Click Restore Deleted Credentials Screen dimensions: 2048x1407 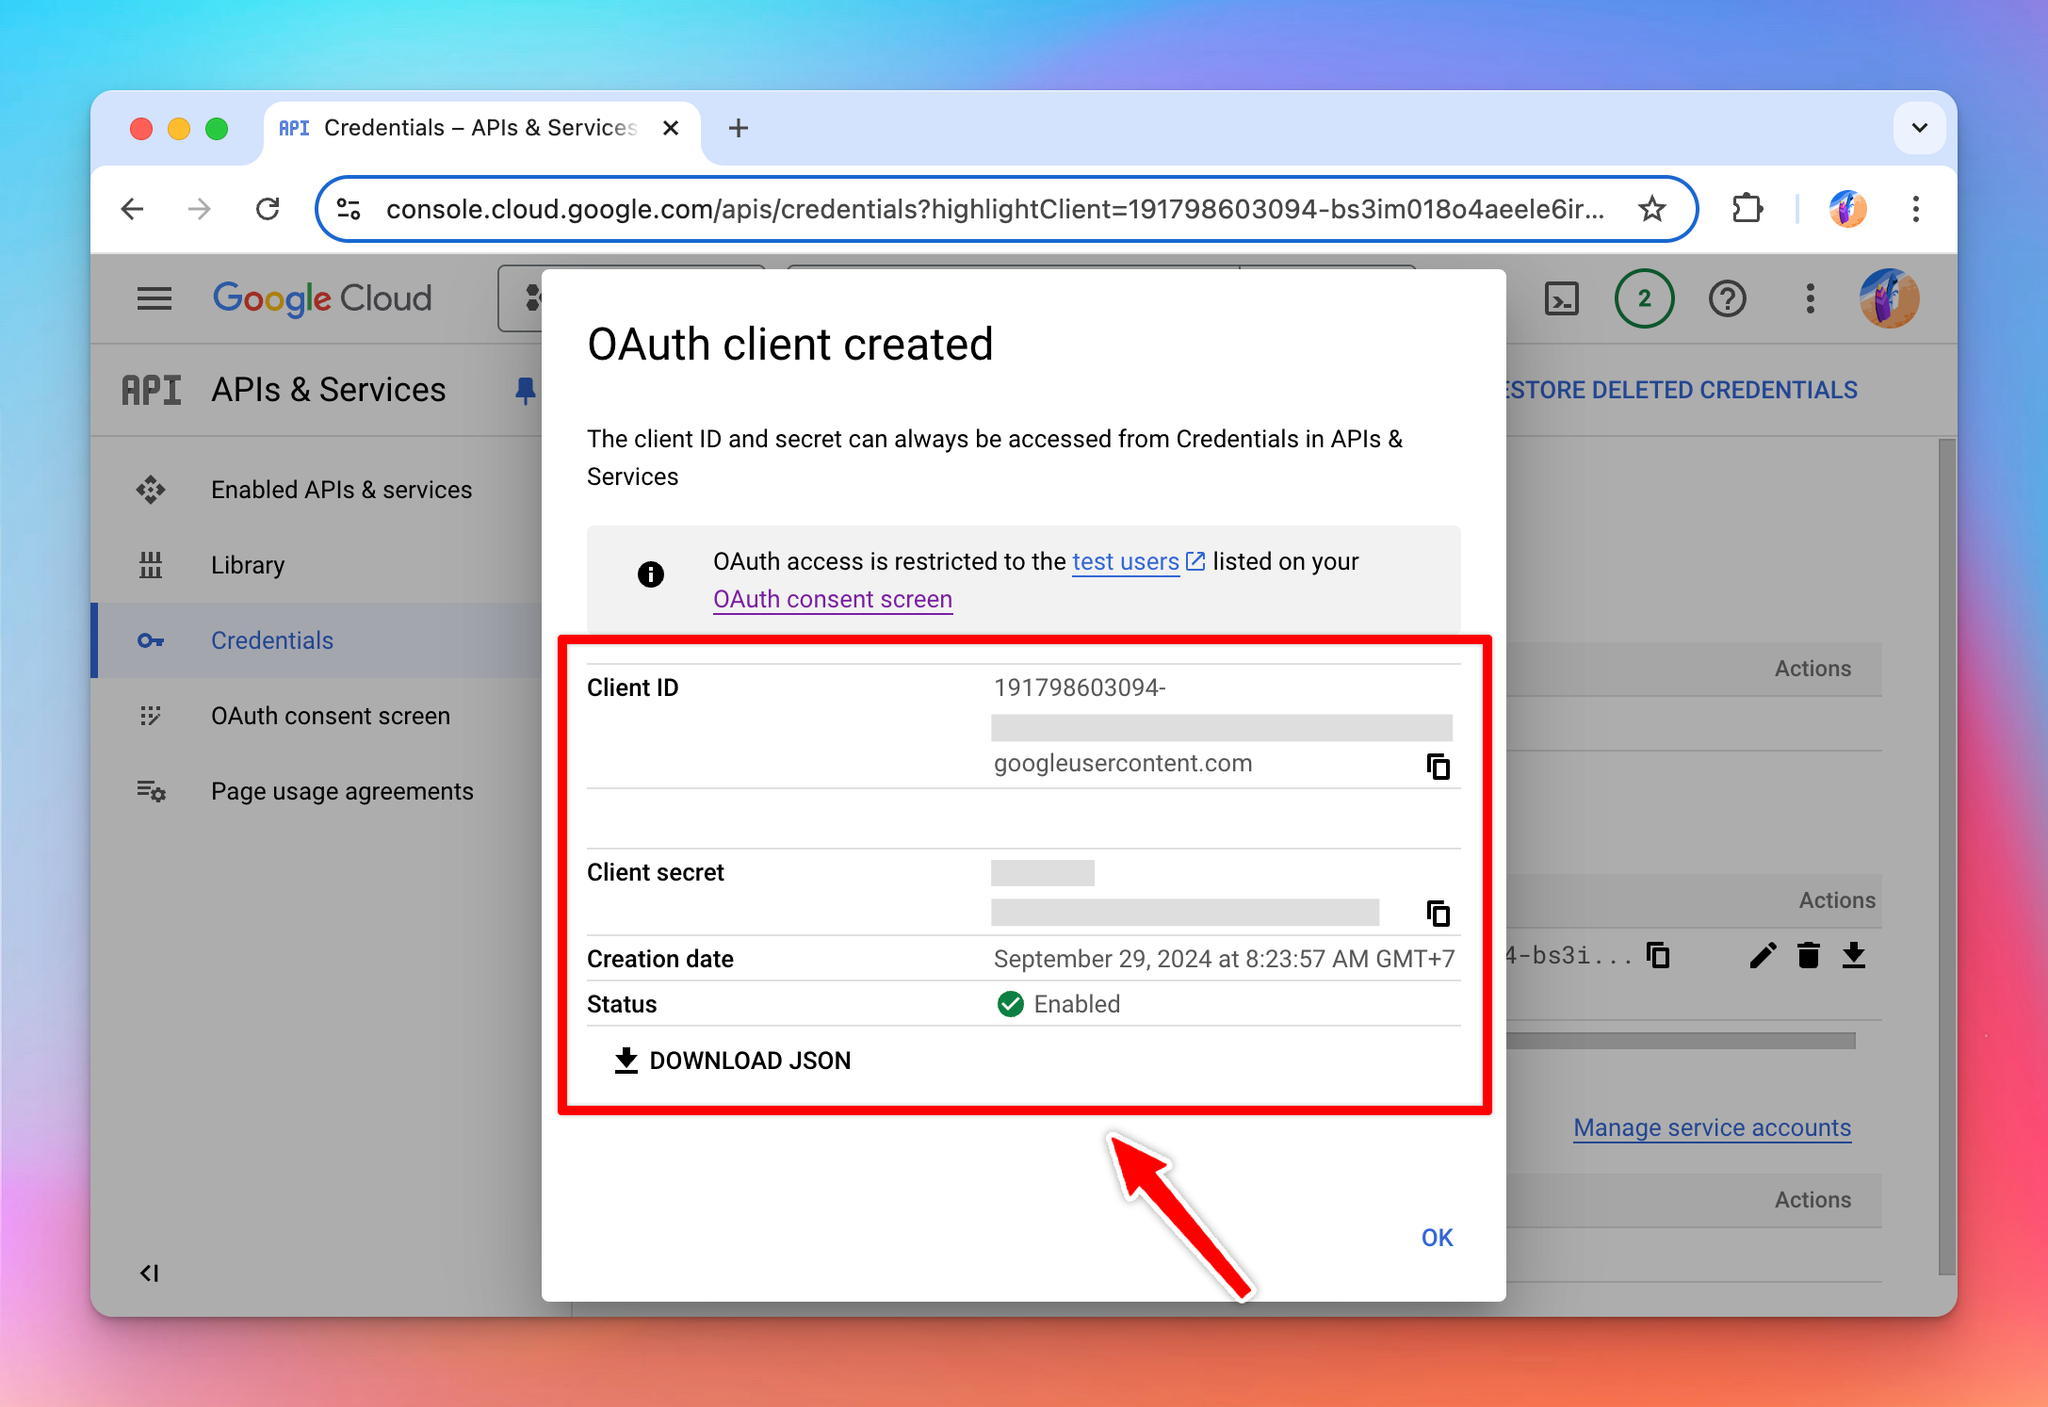1682,390
